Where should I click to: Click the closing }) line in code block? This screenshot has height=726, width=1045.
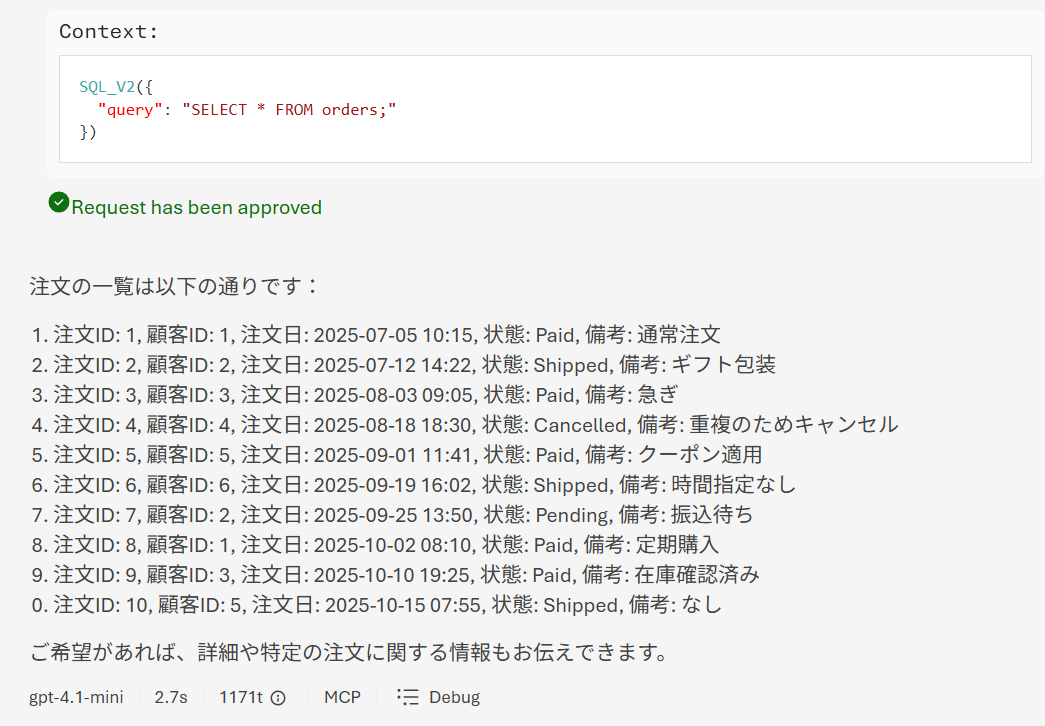[x=89, y=132]
